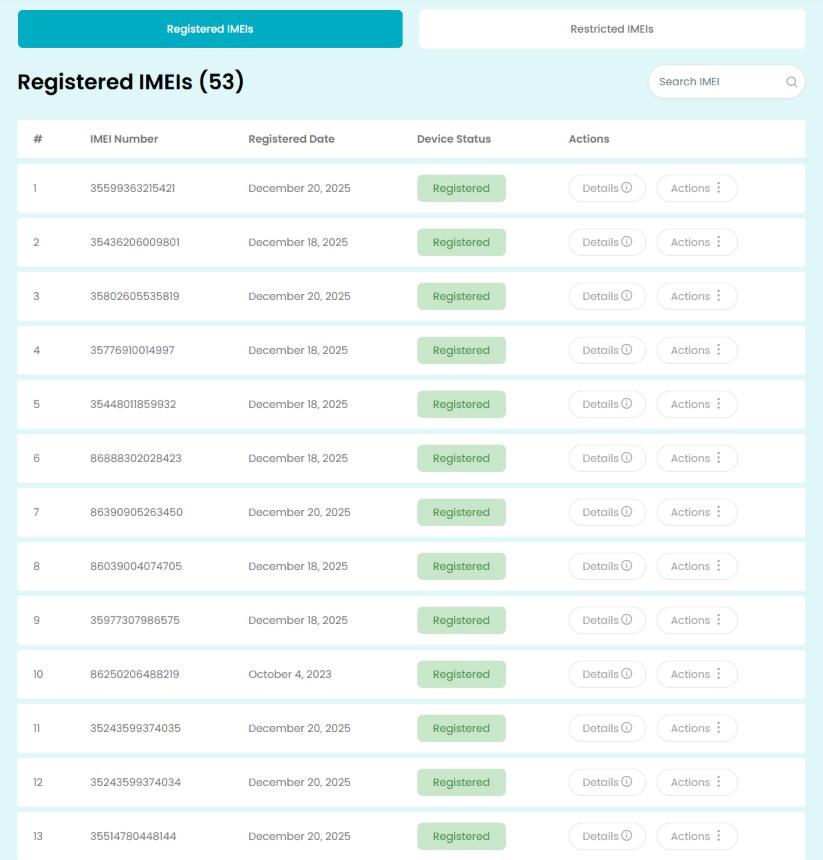Open Details for IMEI 35599363215421

[x=607, y=188]
